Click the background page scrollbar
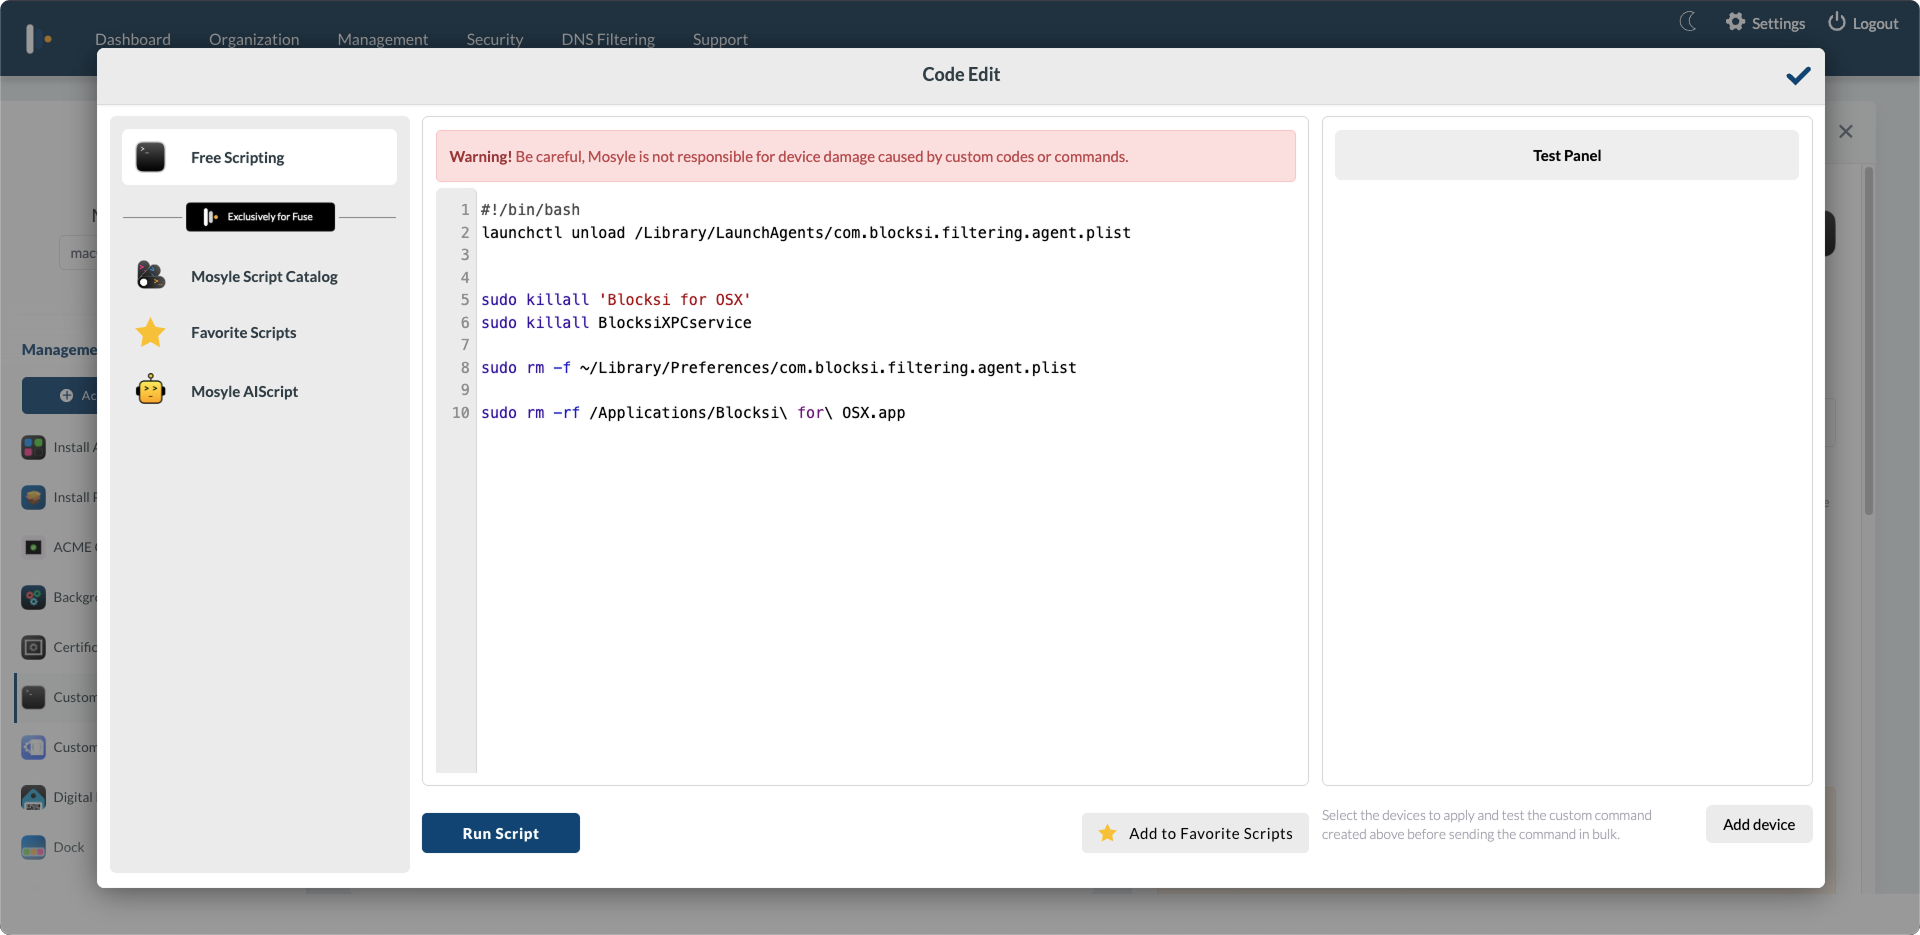 pyautogui.click(x=1868, y=340)
